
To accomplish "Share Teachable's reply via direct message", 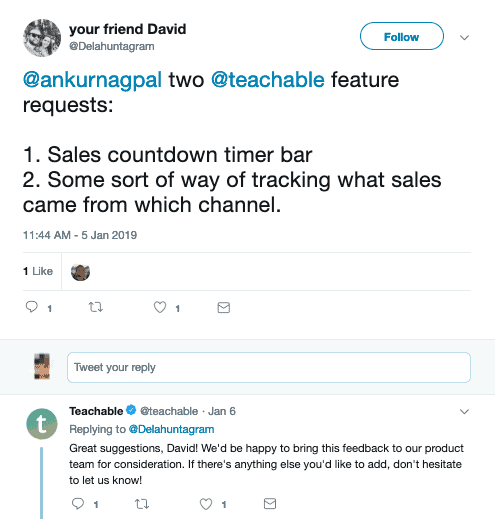I will coord(270,503).
